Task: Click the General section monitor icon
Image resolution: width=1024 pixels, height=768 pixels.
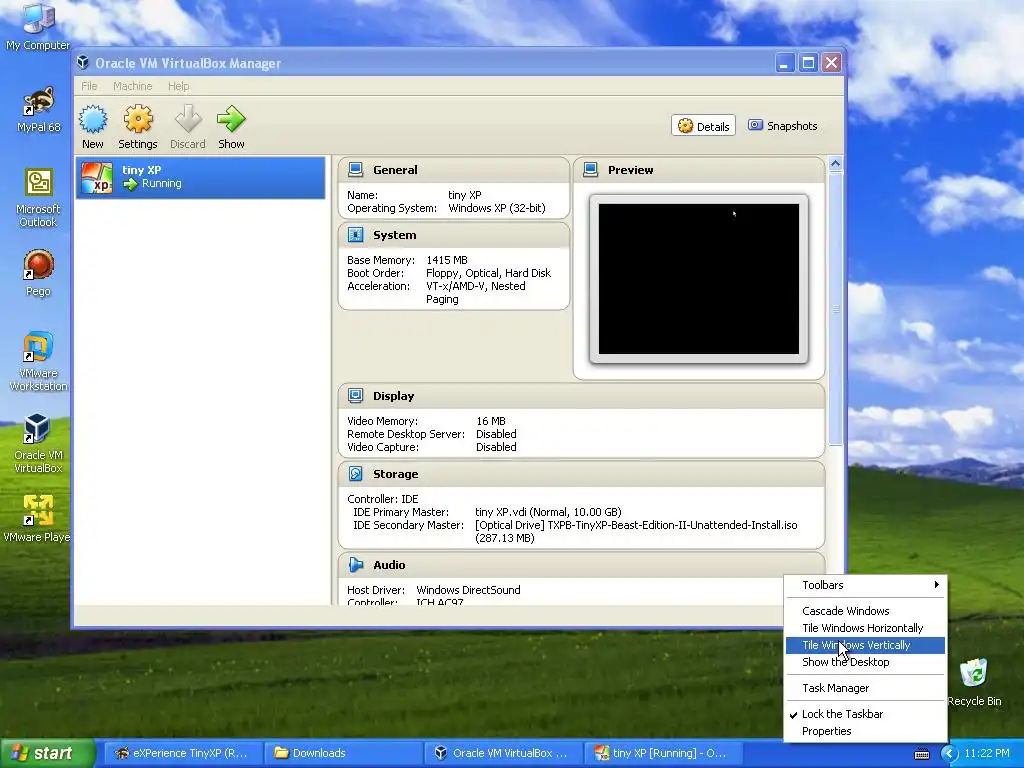Action: click(x=355, y=170)
